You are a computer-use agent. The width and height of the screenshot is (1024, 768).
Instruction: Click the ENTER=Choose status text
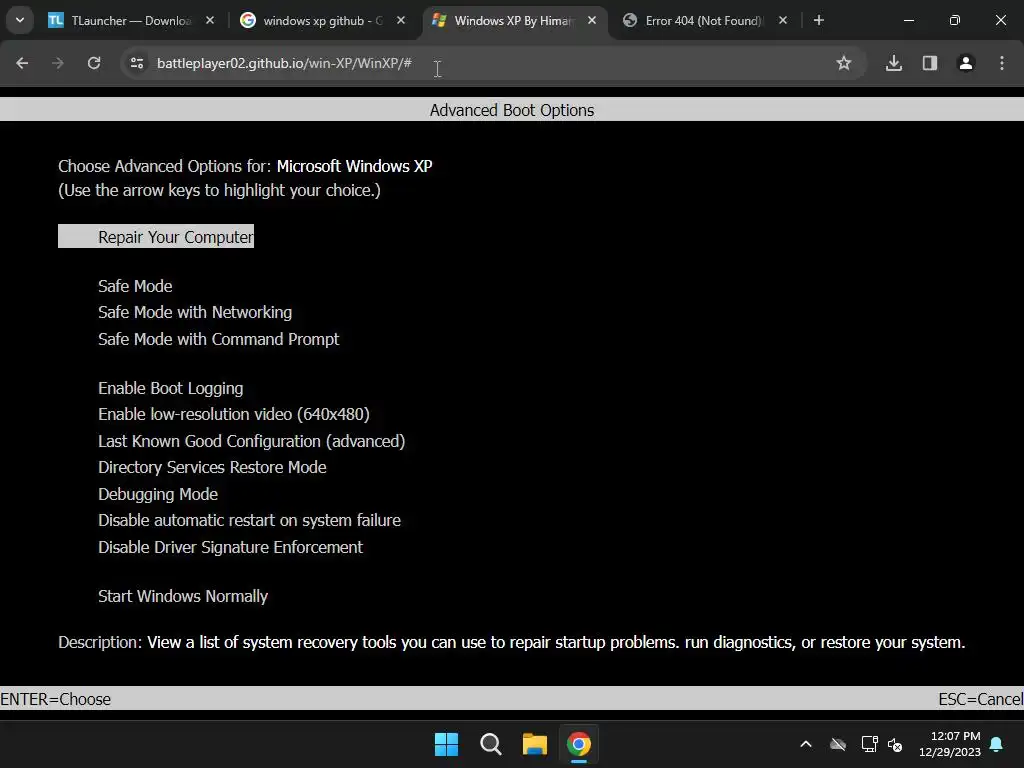pos(56,699)
